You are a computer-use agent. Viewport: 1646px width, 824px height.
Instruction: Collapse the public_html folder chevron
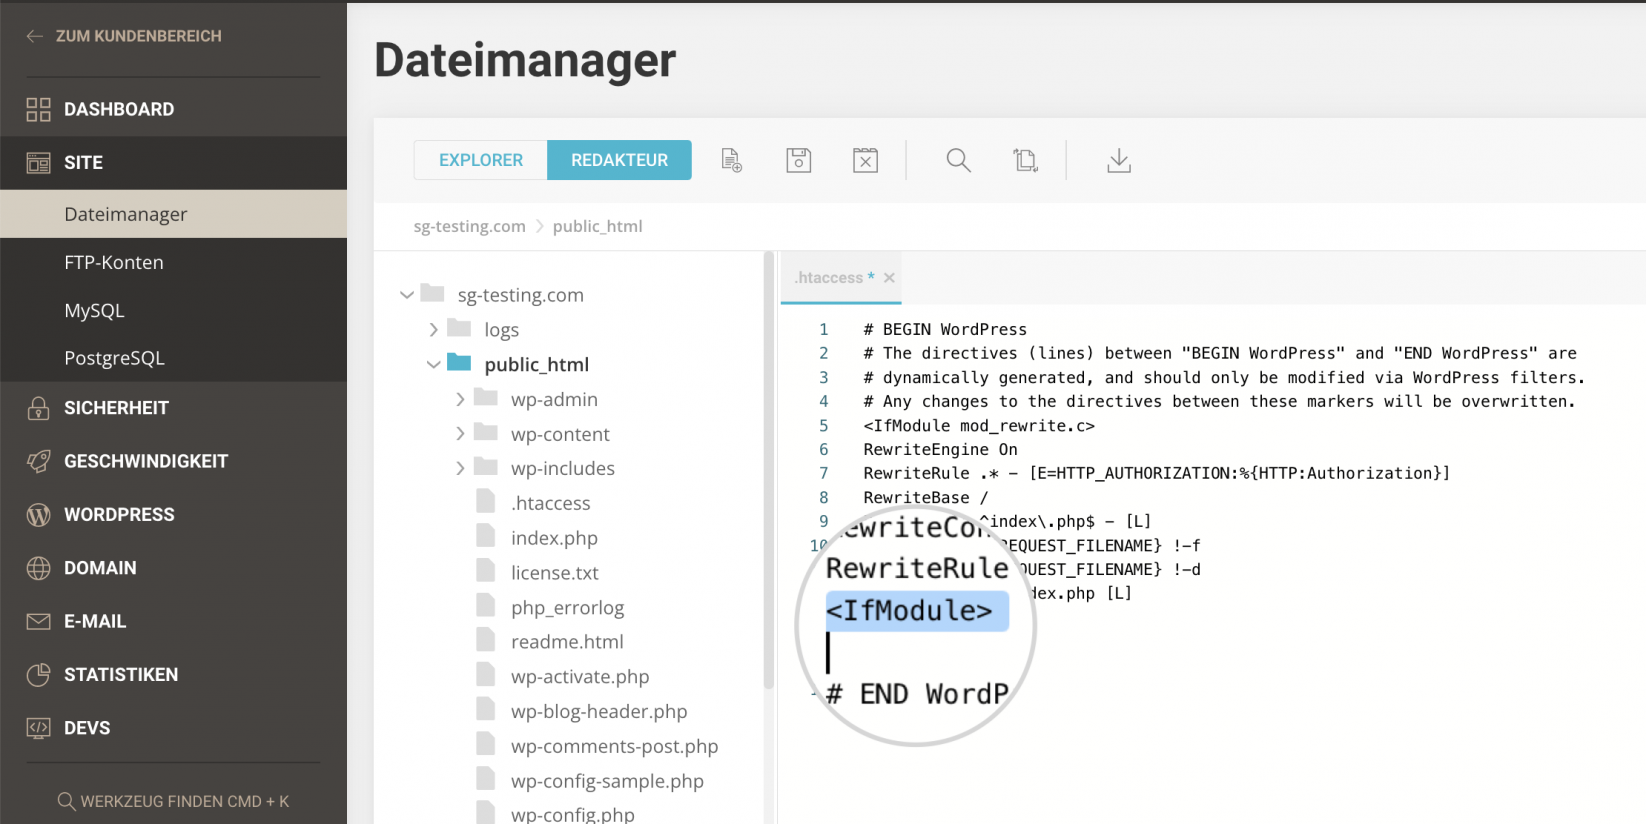click(x=433, y=364)
